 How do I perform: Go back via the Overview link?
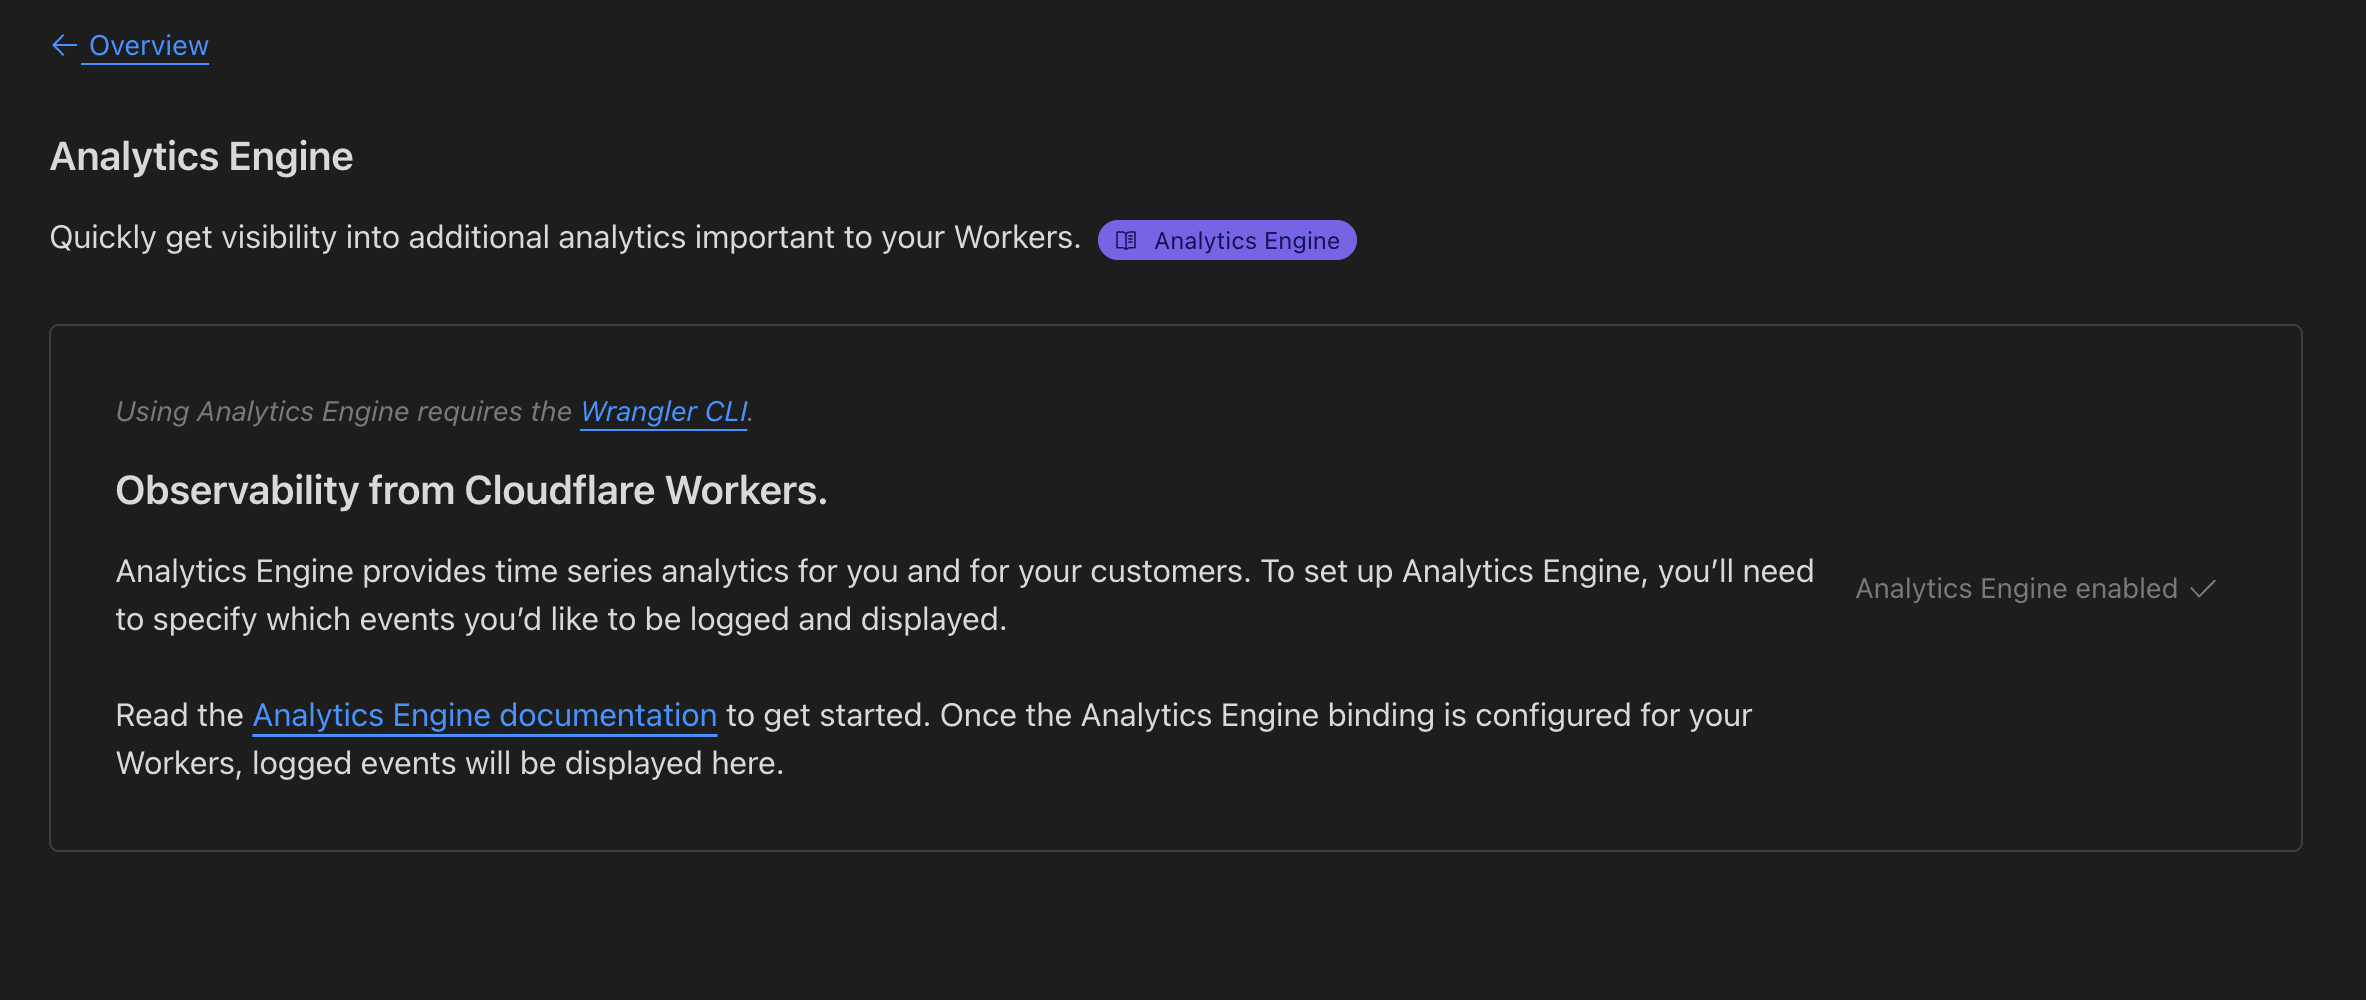coord(148,45)
